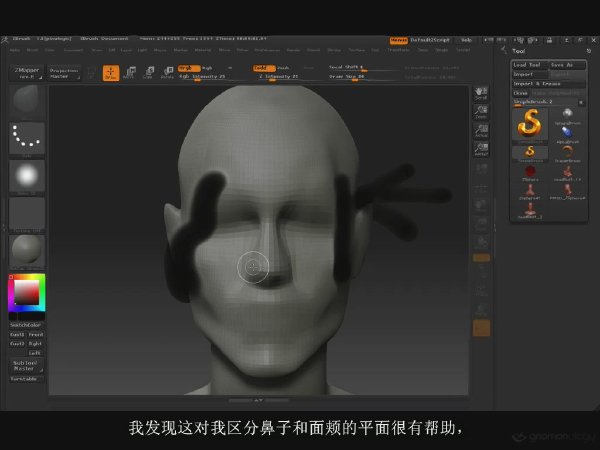Click the DefaultZScript button
600x450 pixels.
pyautogui.click(x=430, y=40)
